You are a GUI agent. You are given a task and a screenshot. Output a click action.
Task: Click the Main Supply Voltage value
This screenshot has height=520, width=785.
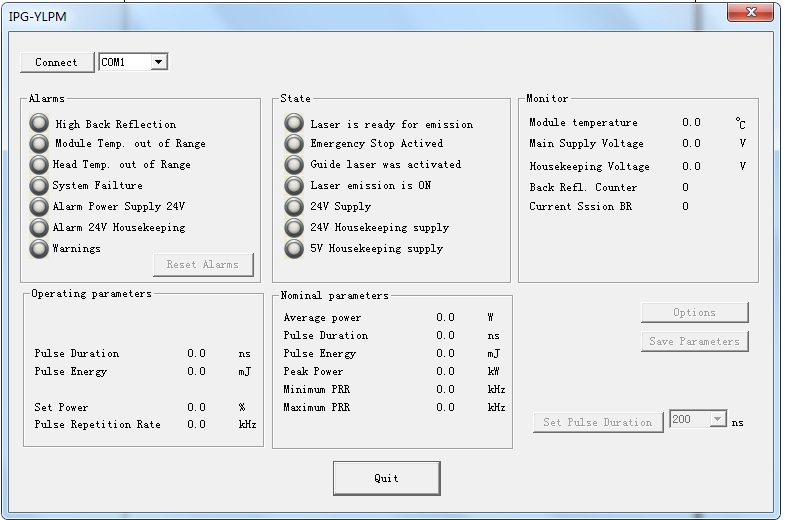[691, 144]
